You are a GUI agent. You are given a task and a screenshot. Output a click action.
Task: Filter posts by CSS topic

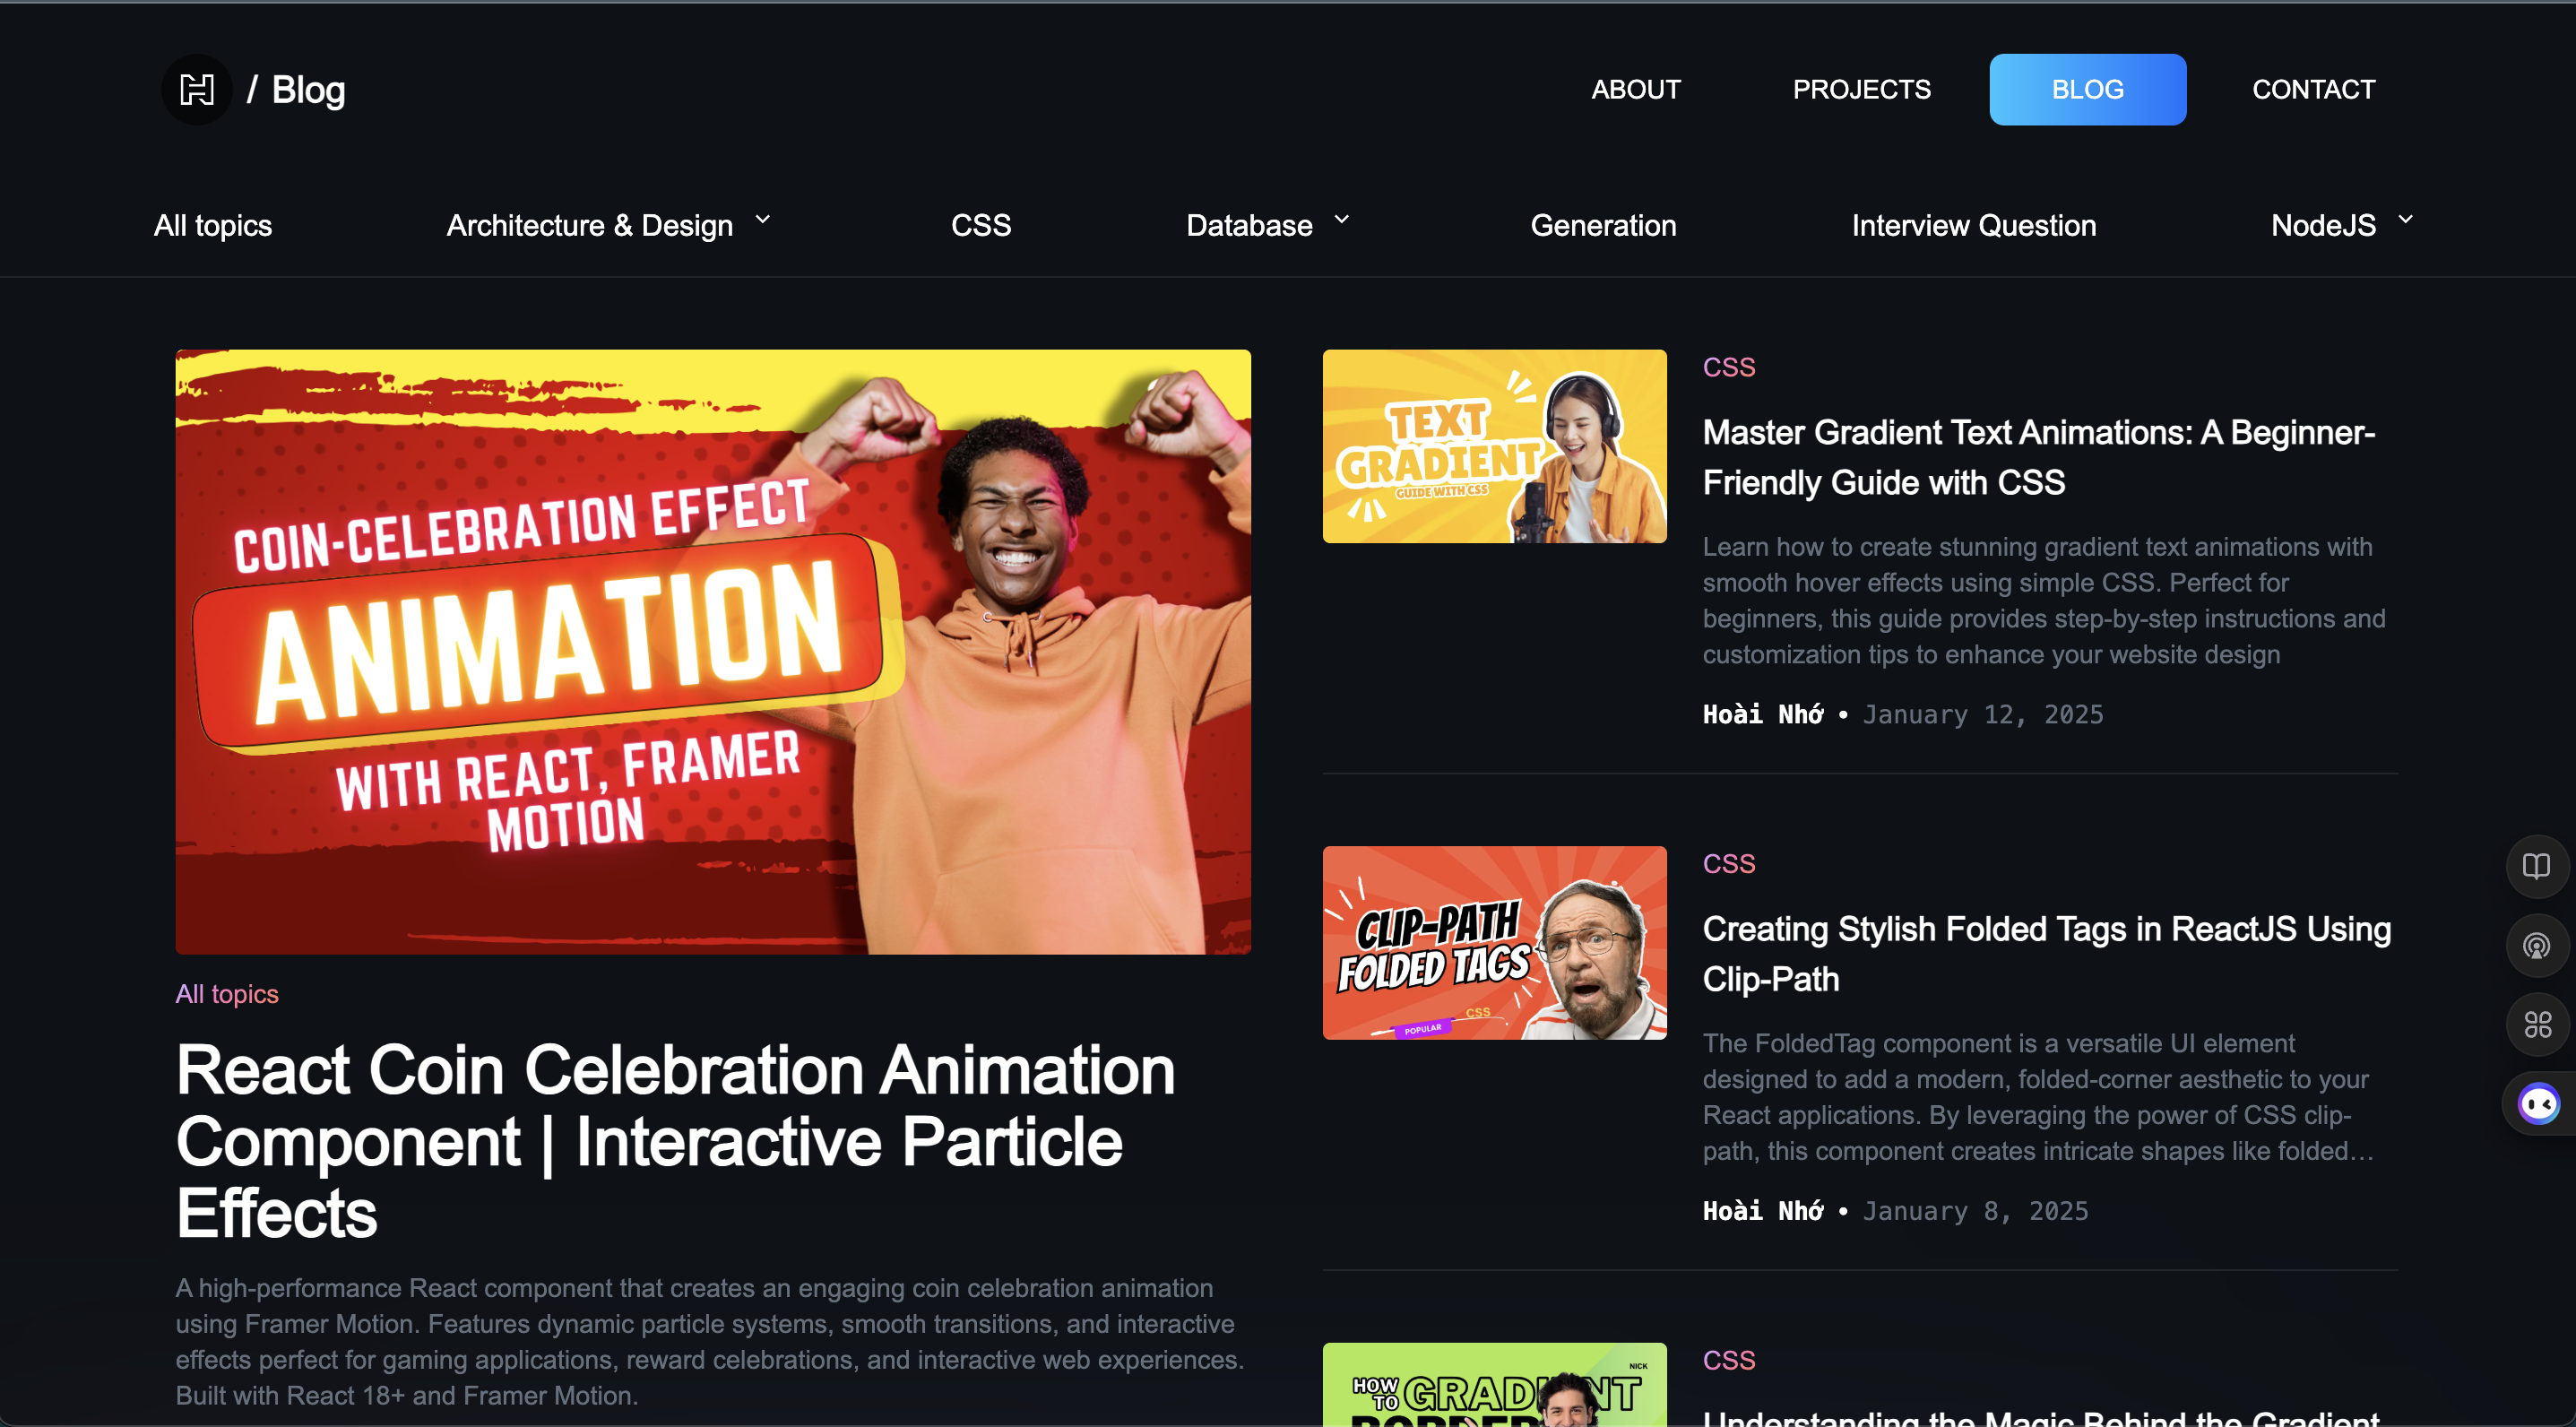pos(981,226)
